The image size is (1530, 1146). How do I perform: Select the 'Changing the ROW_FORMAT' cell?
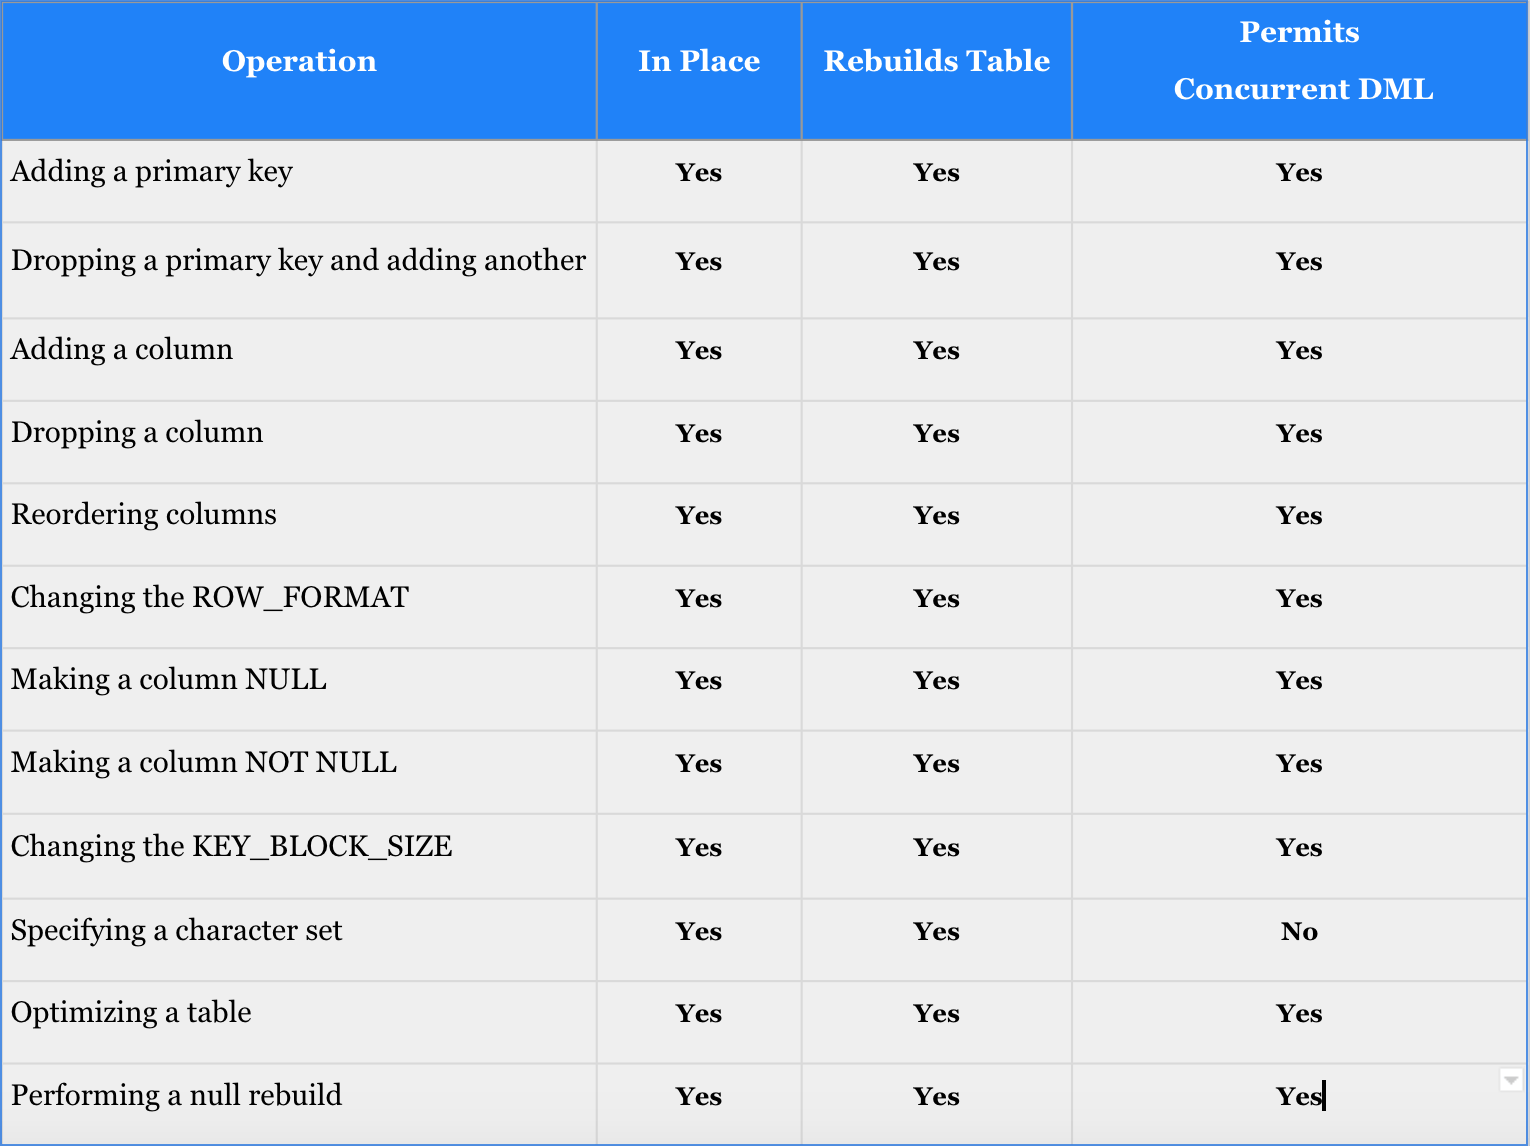pos(210,598)
